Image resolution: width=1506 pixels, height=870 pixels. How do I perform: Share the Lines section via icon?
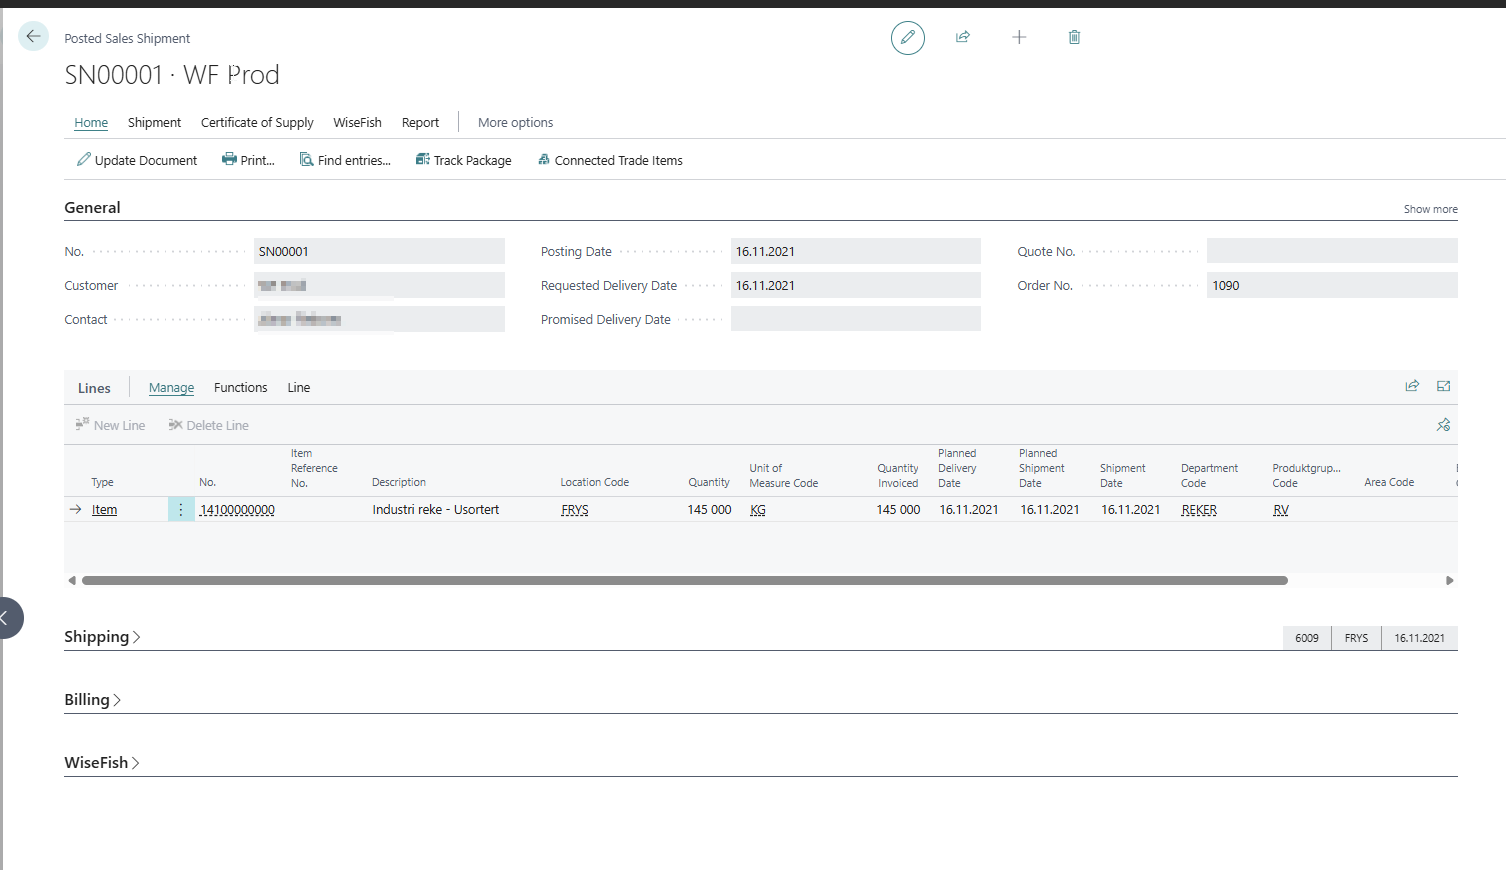point(1412,386)
